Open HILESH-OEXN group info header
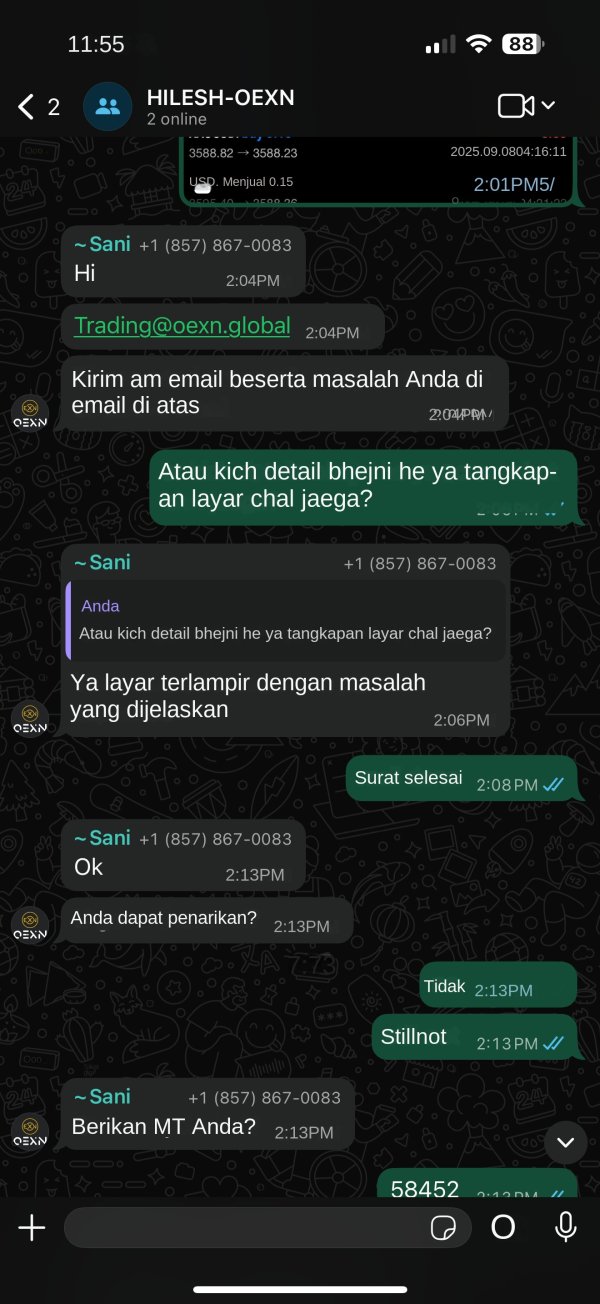The image size is (600, 1304). click(220, 107)
